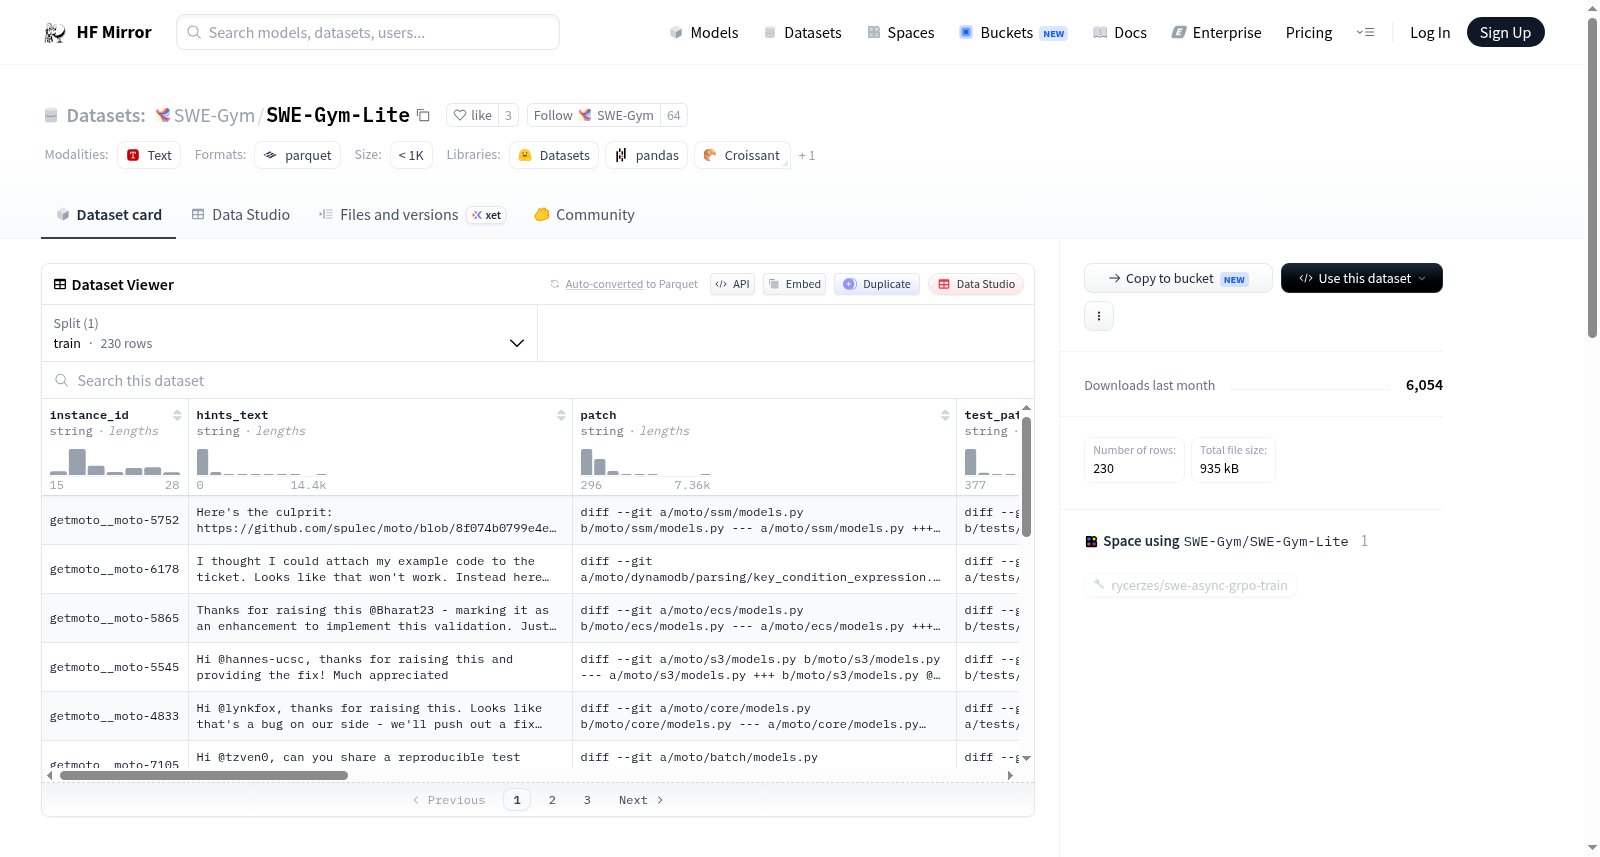Click the HF Mirror logo icon

coord(55,33)
